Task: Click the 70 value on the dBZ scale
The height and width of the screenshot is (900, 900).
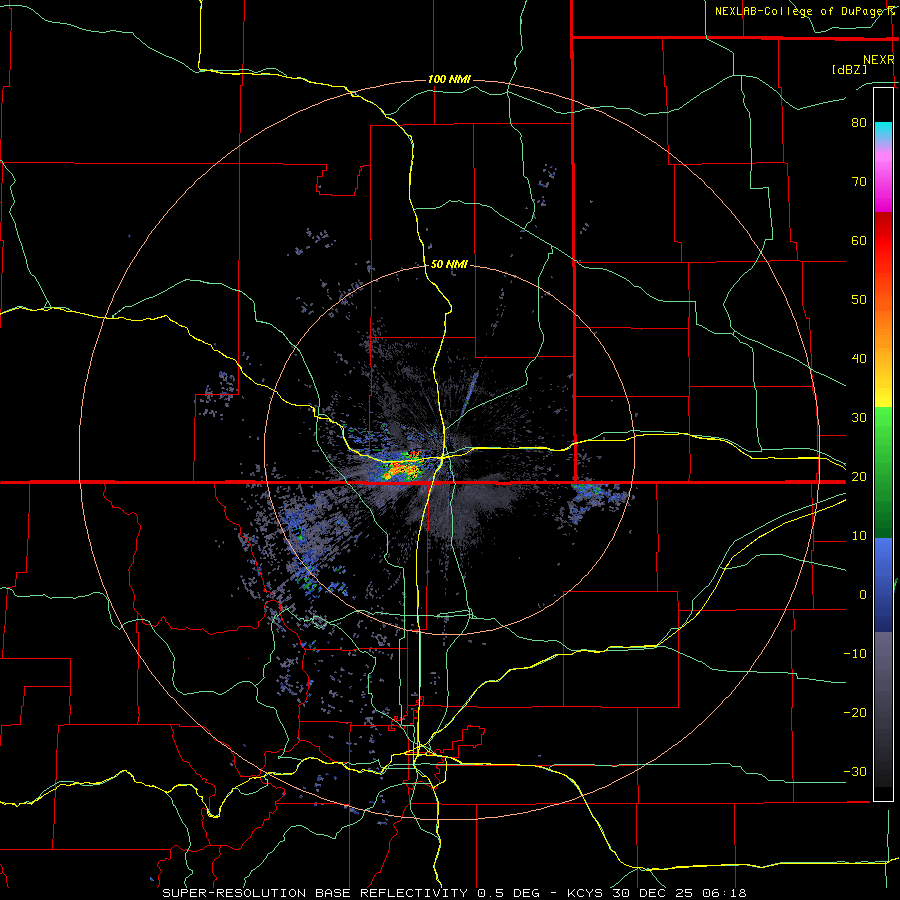Action: pyautogui.click(x=859, y=181)
